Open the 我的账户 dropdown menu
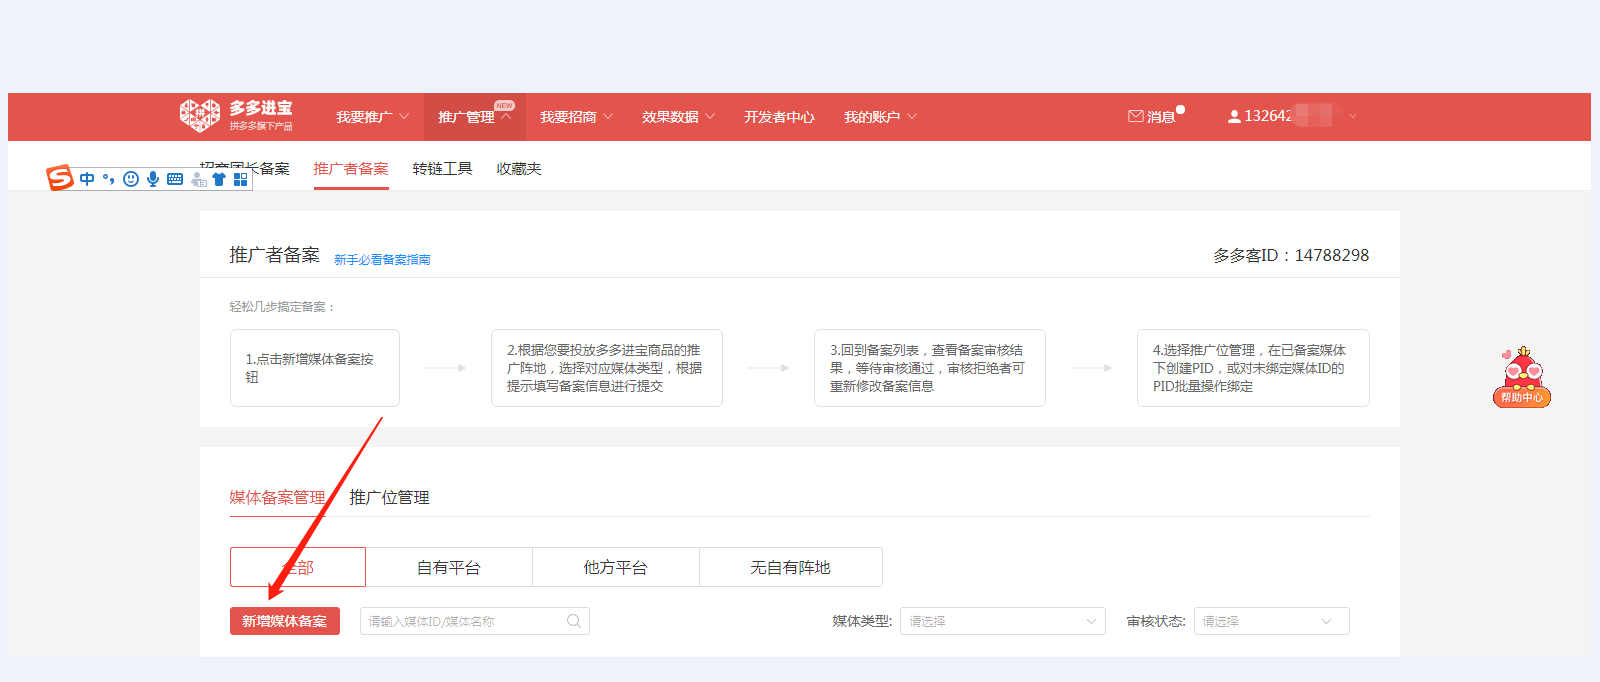This screenshot has height=682, width=1600. [880, 117]
